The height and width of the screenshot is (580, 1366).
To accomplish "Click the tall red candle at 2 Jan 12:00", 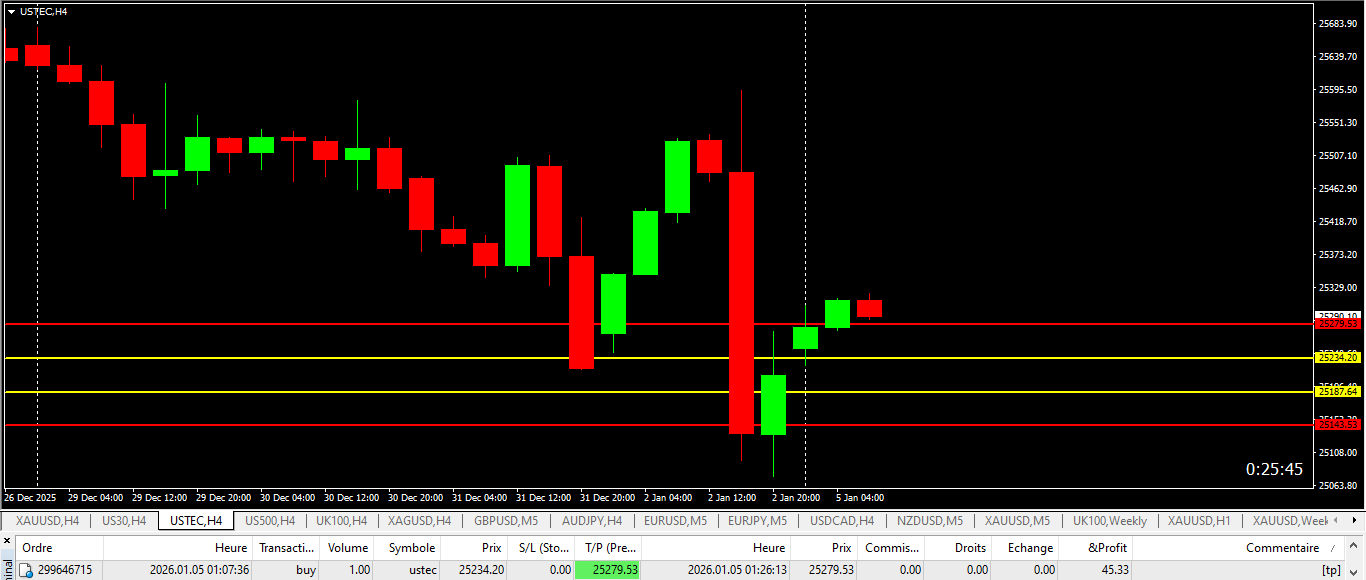I will (x=741, y=302).
